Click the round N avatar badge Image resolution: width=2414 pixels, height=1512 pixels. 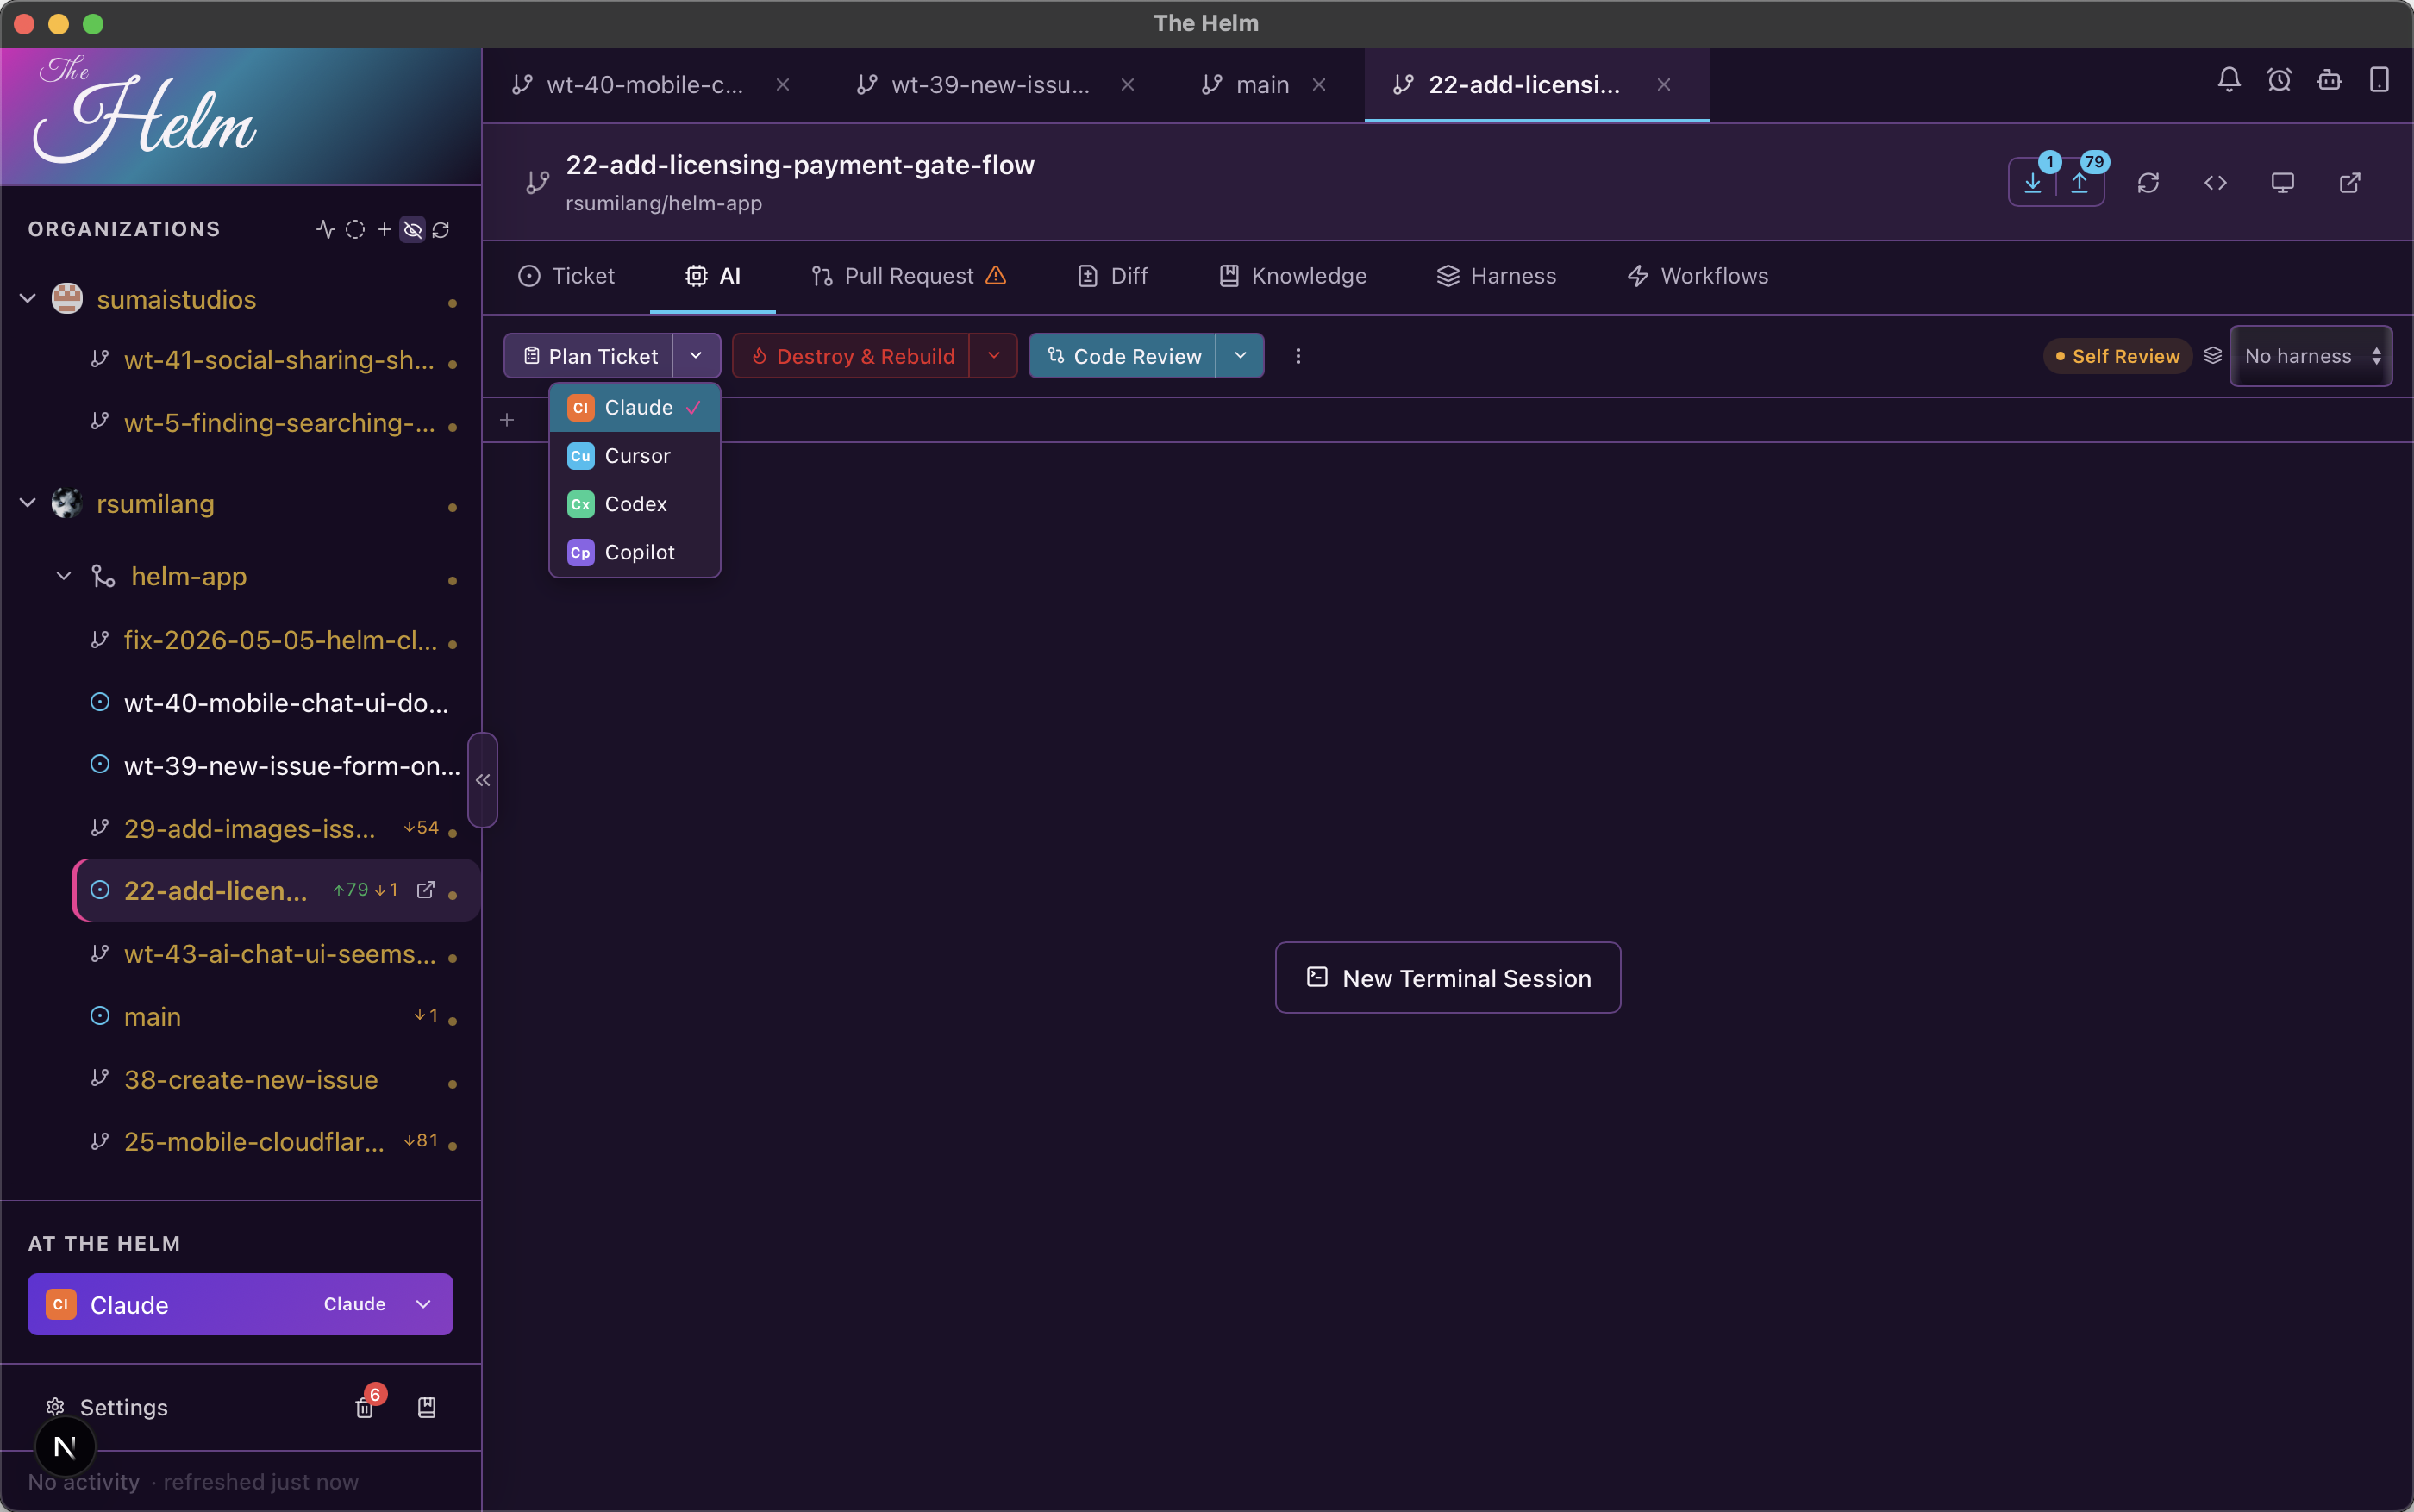[65, 1446]
